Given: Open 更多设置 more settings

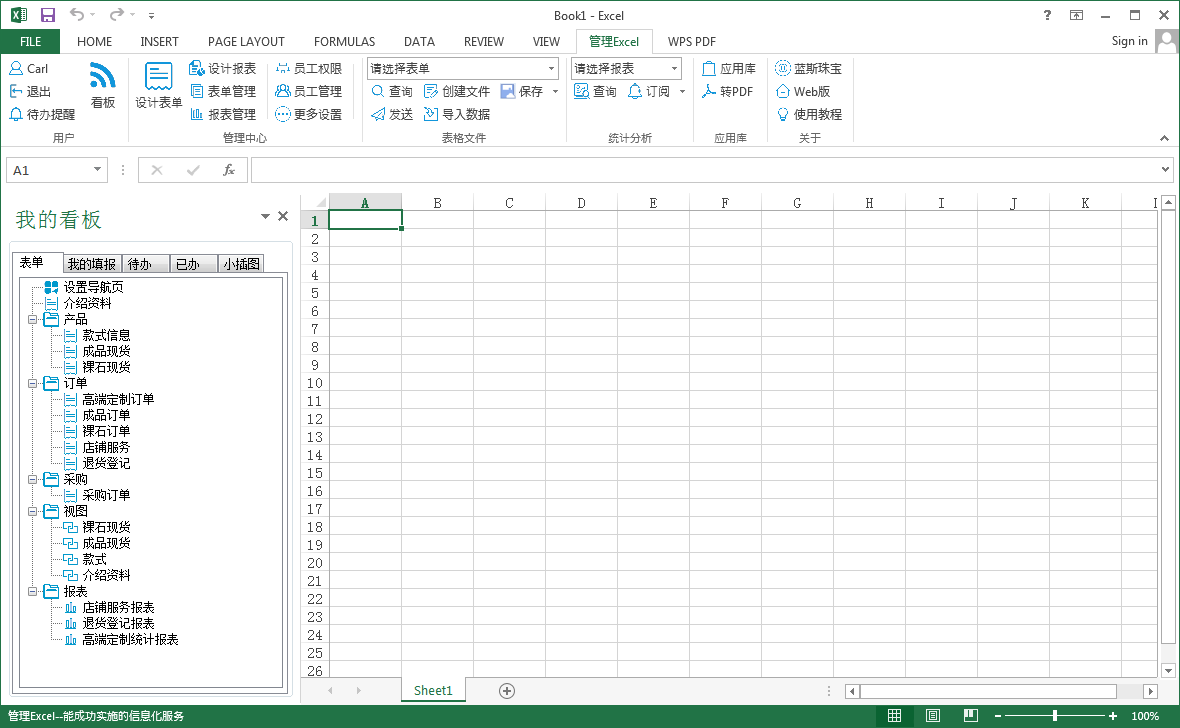Looking at the screenshot, I should coord(309,114).
